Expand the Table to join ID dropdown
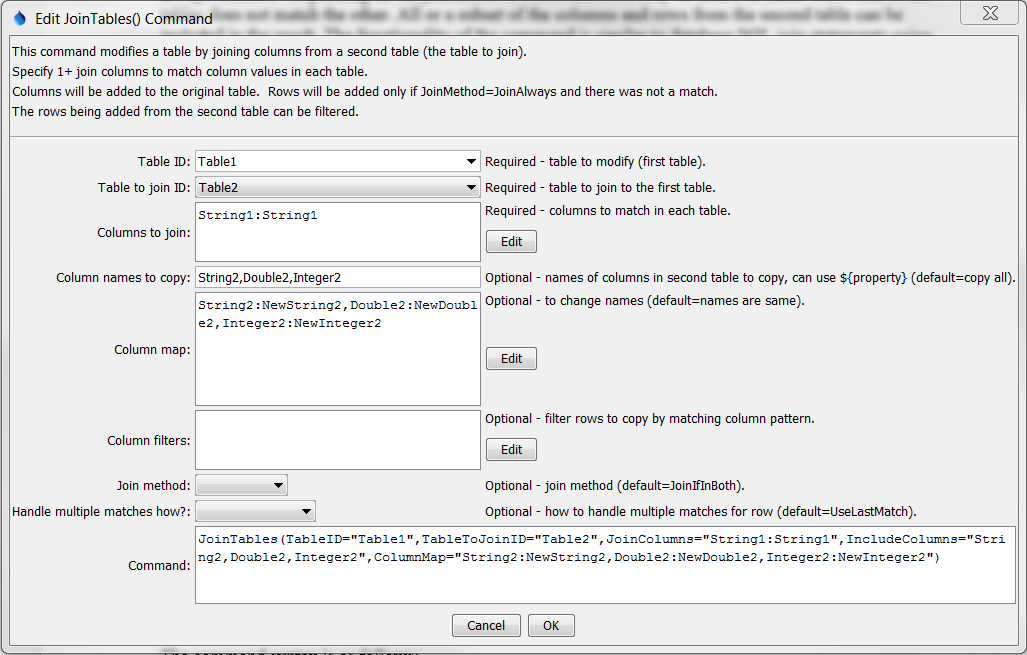1027x655 pixels. [338, 187]
